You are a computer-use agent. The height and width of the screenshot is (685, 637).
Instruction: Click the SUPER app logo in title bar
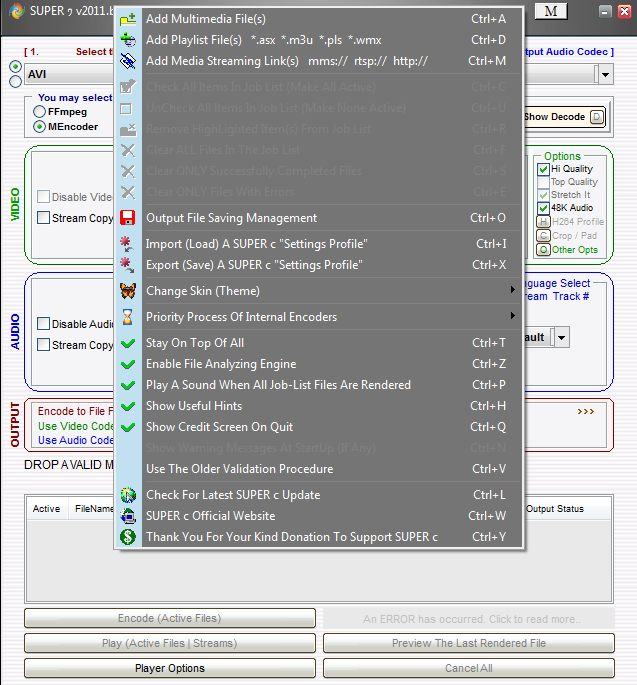coord(17,11)
